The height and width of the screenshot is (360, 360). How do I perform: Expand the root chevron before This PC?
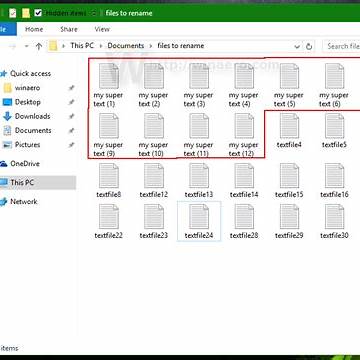63,46
